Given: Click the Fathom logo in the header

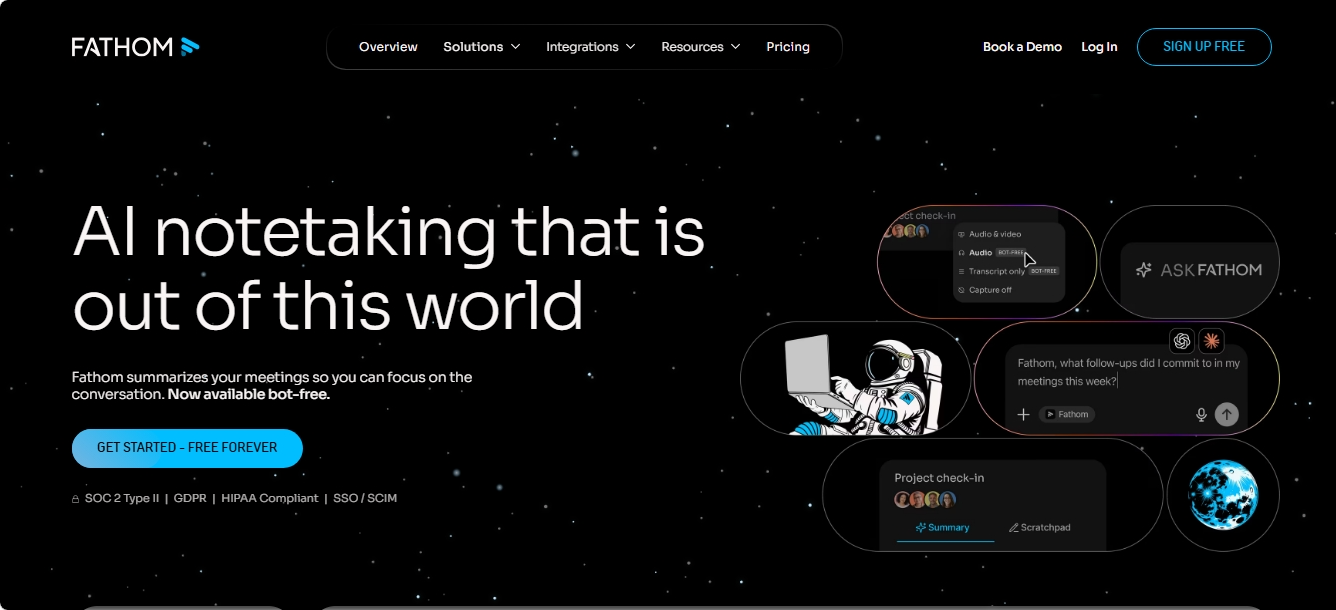Looking at the screenshot, I should pyautogui.click(x=135, y=46).
